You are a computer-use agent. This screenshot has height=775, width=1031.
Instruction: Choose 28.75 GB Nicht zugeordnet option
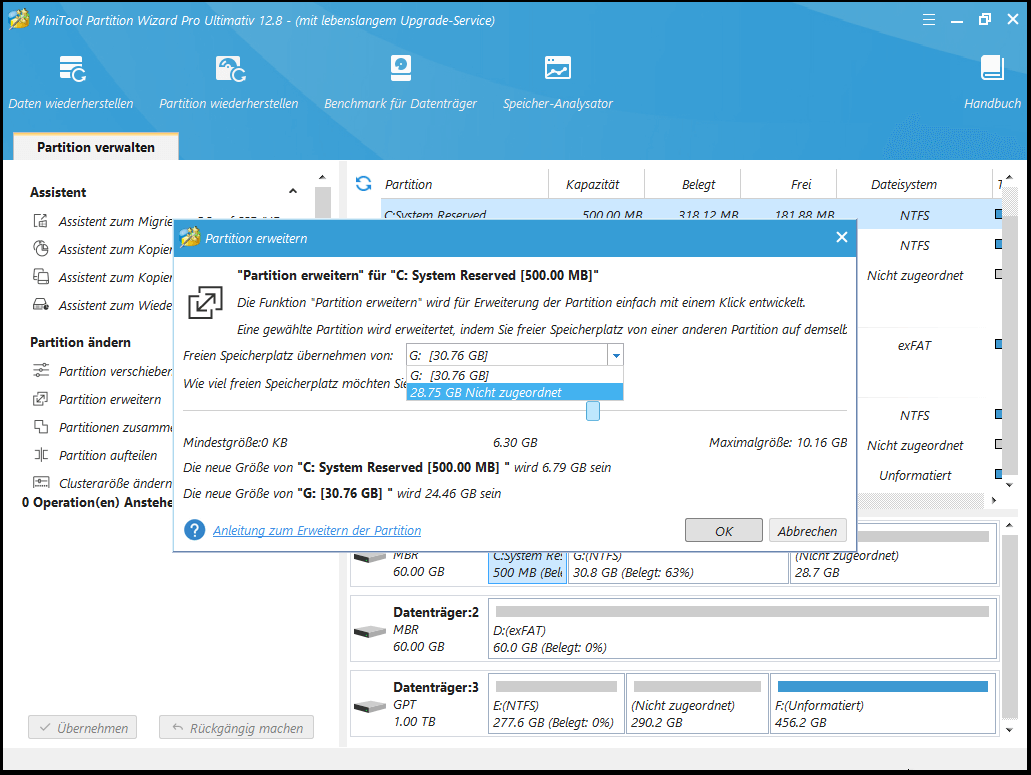[515, 392]
